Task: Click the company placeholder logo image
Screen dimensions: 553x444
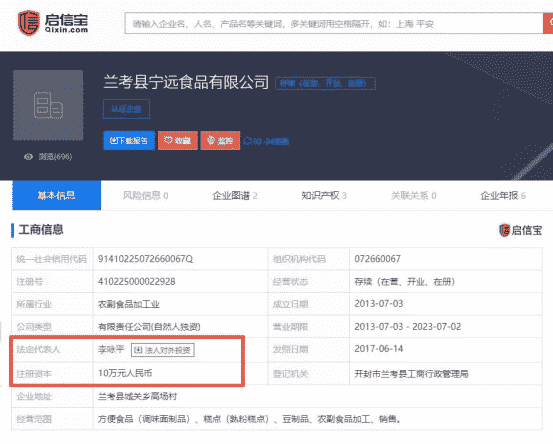Action: (48, 105)
